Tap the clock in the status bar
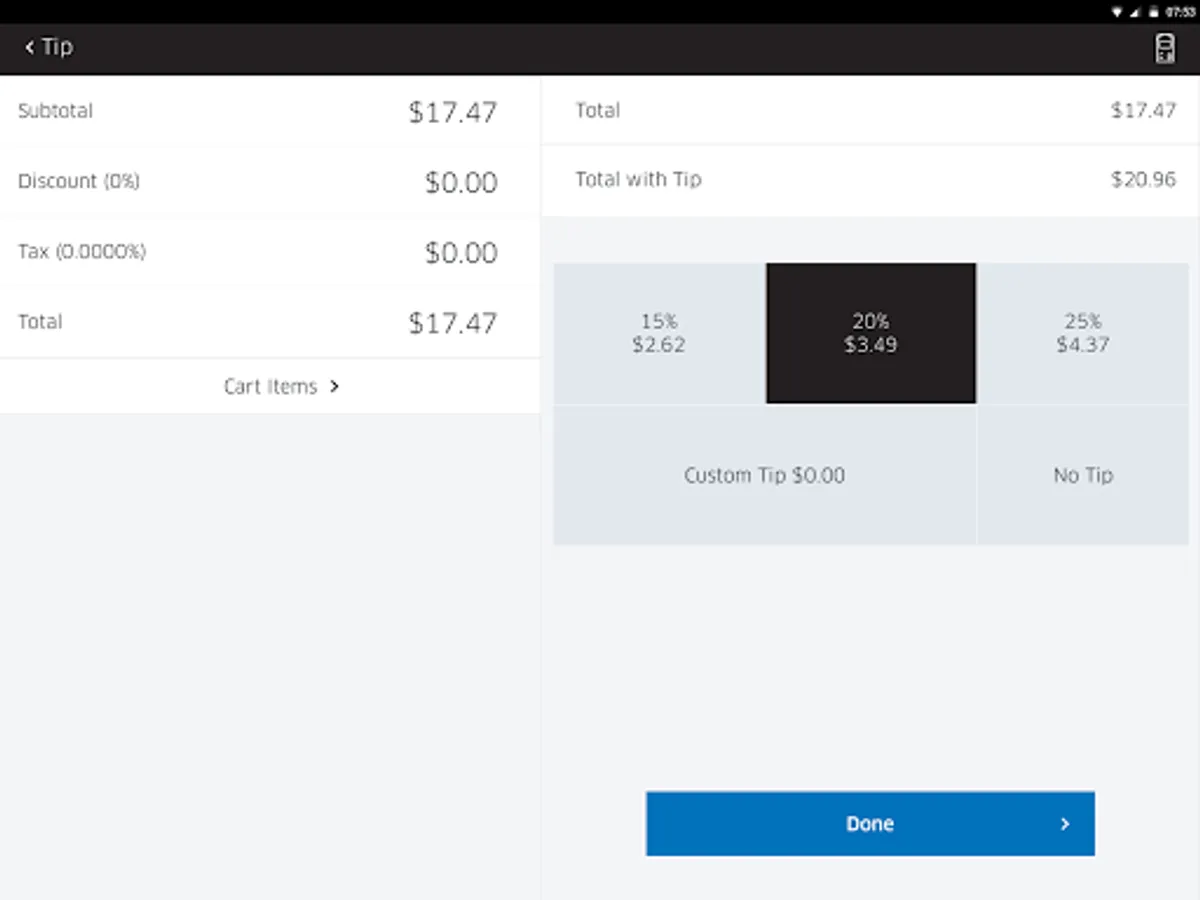 point(1180,12)
